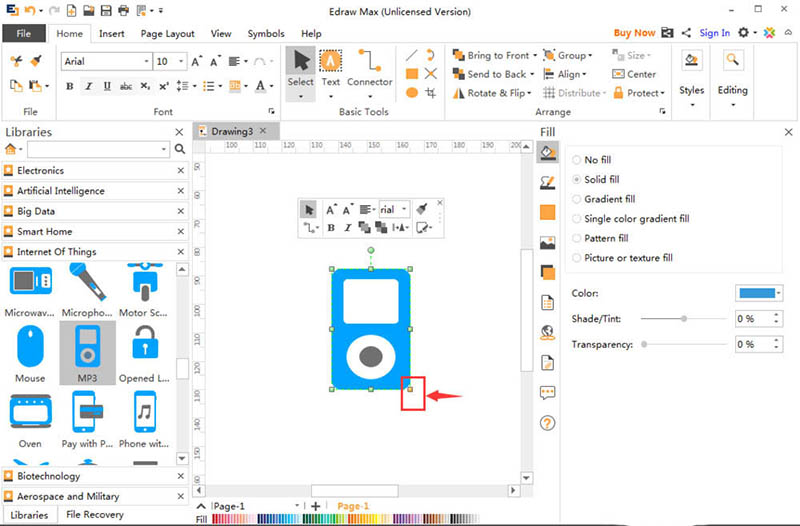
Task: Open the Bring to Front dropdown
Action: [x=535, y=56]
